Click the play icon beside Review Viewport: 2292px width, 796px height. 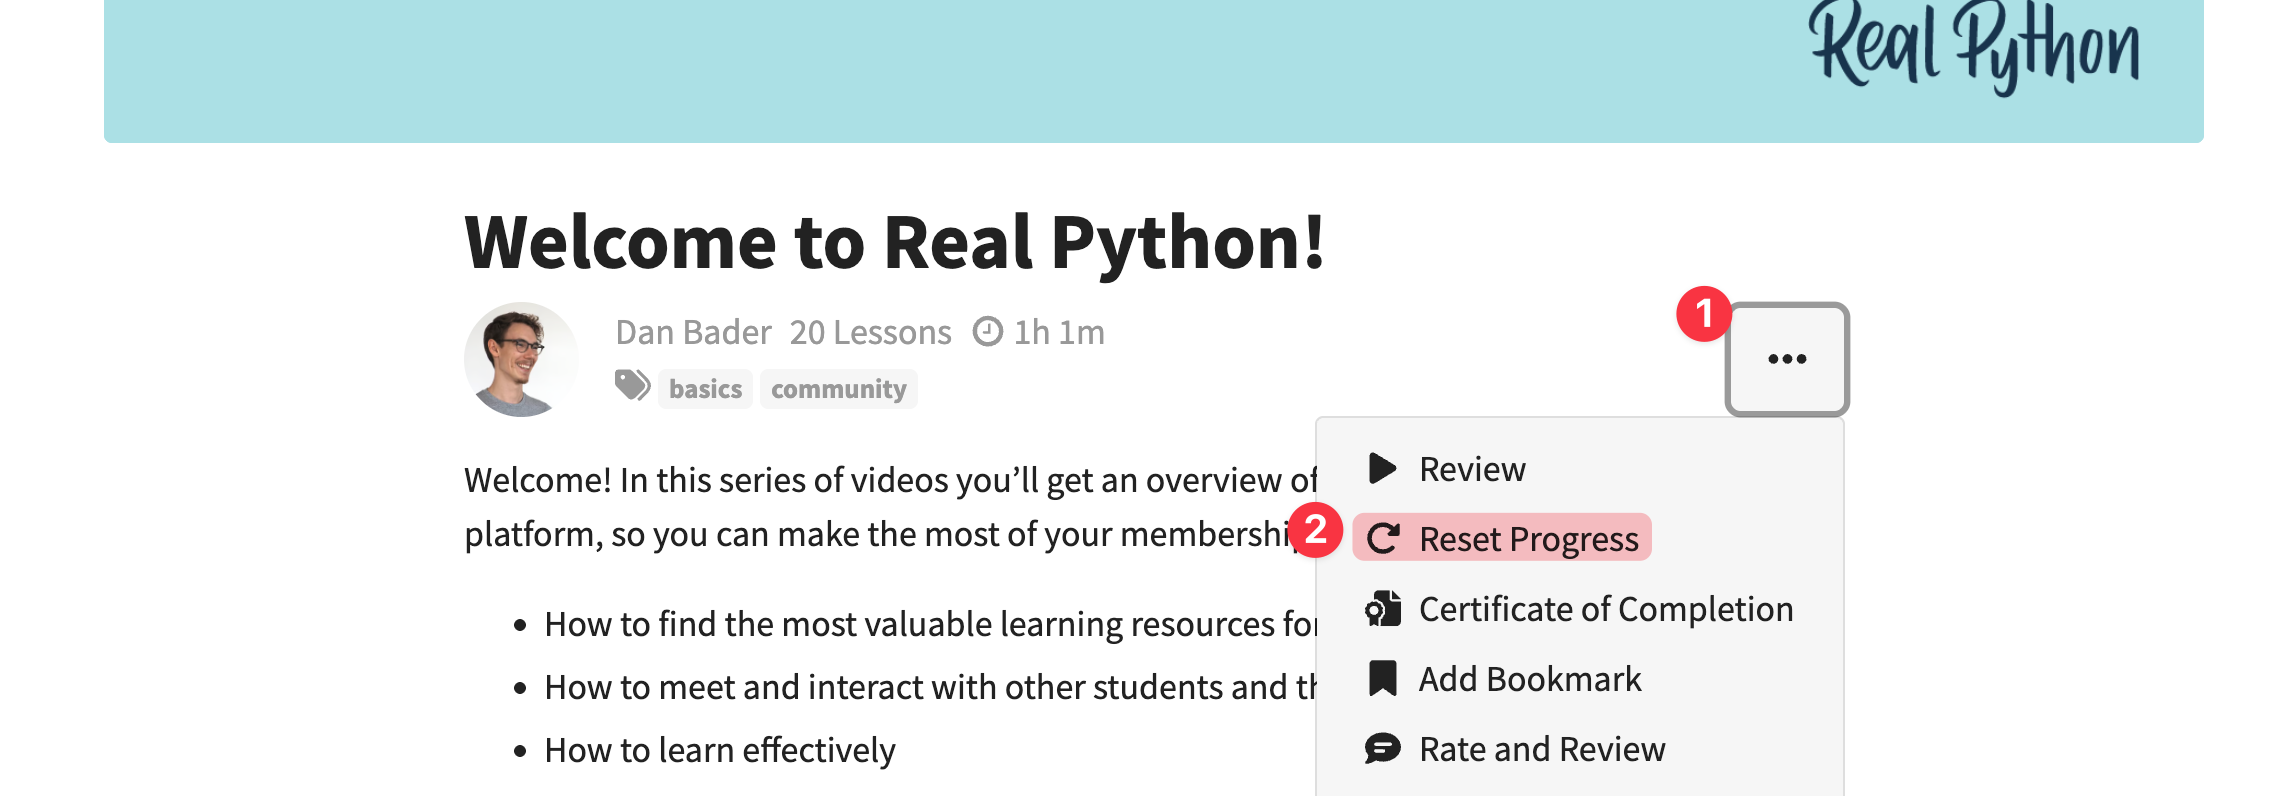1382,468
